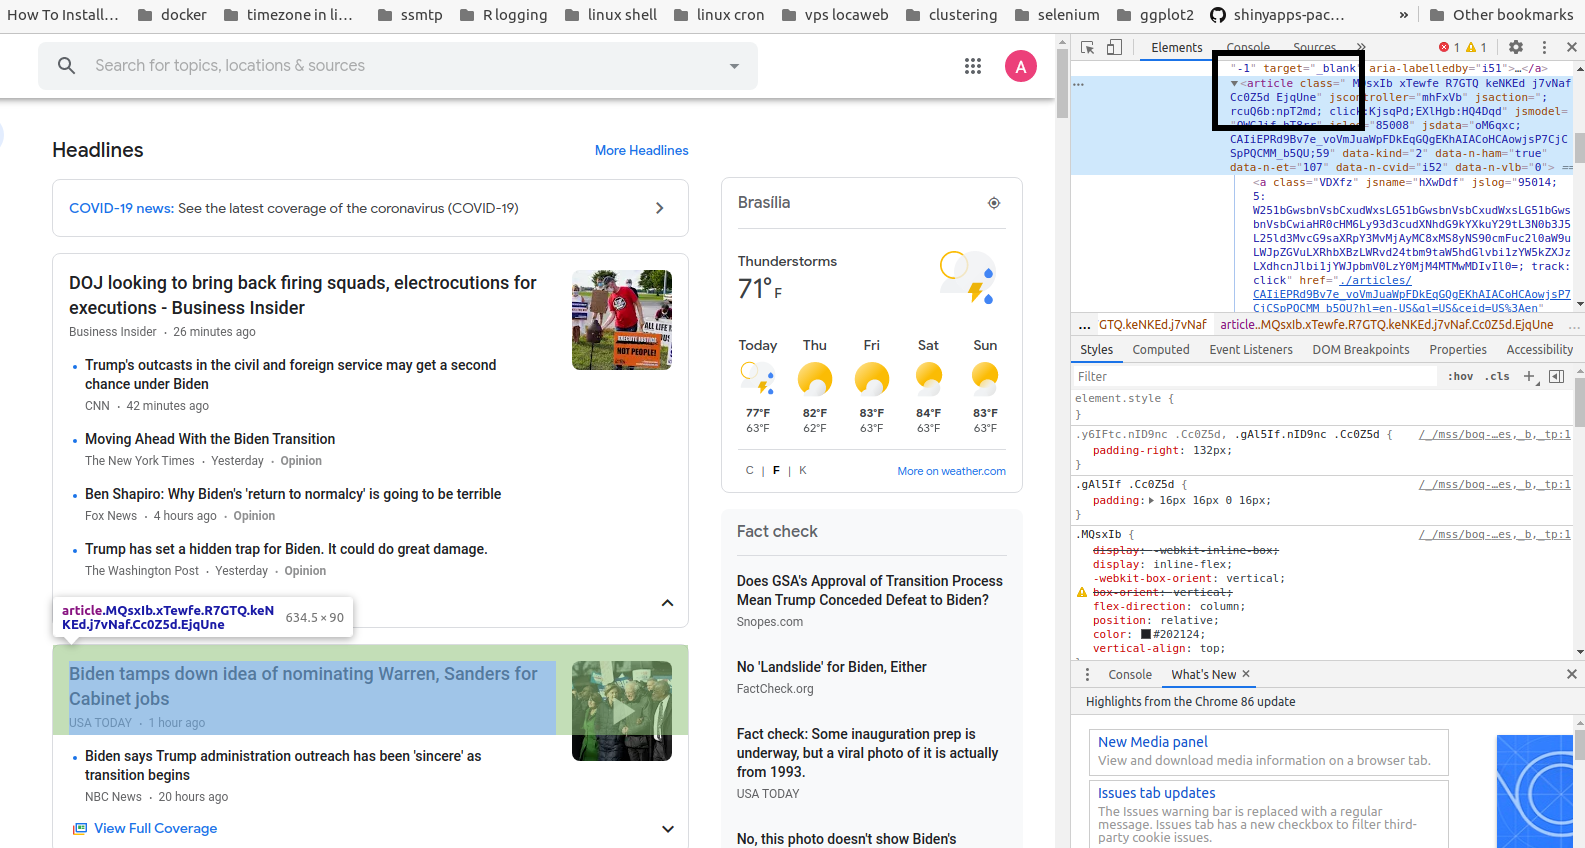Toggle the .cls class editor
Image resolution: width=1585 pixels, height=848 pixels.
point(1497,376)
